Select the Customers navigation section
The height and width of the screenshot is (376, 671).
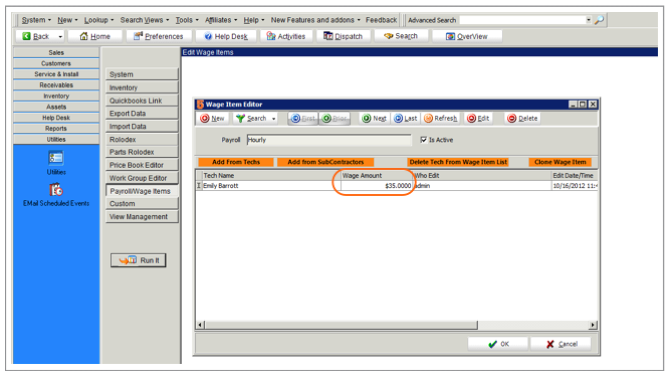56,63
